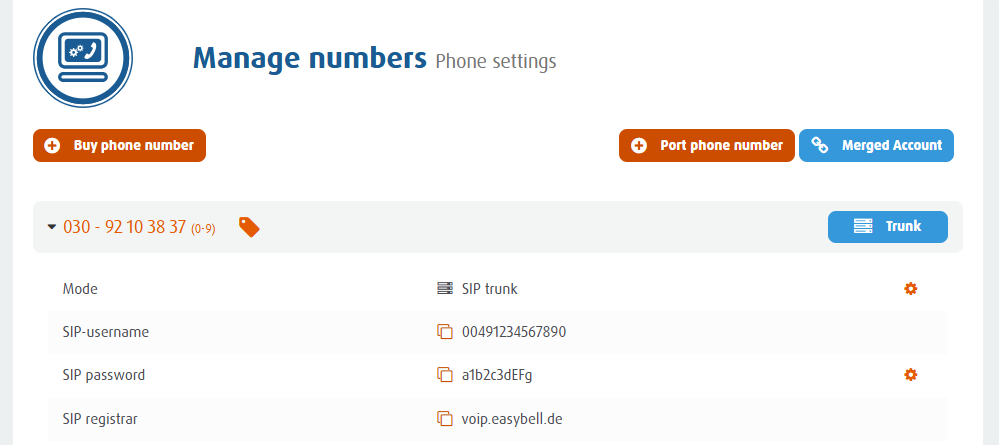Click the server icon beside SIP trunk

(x=445, y=289)
